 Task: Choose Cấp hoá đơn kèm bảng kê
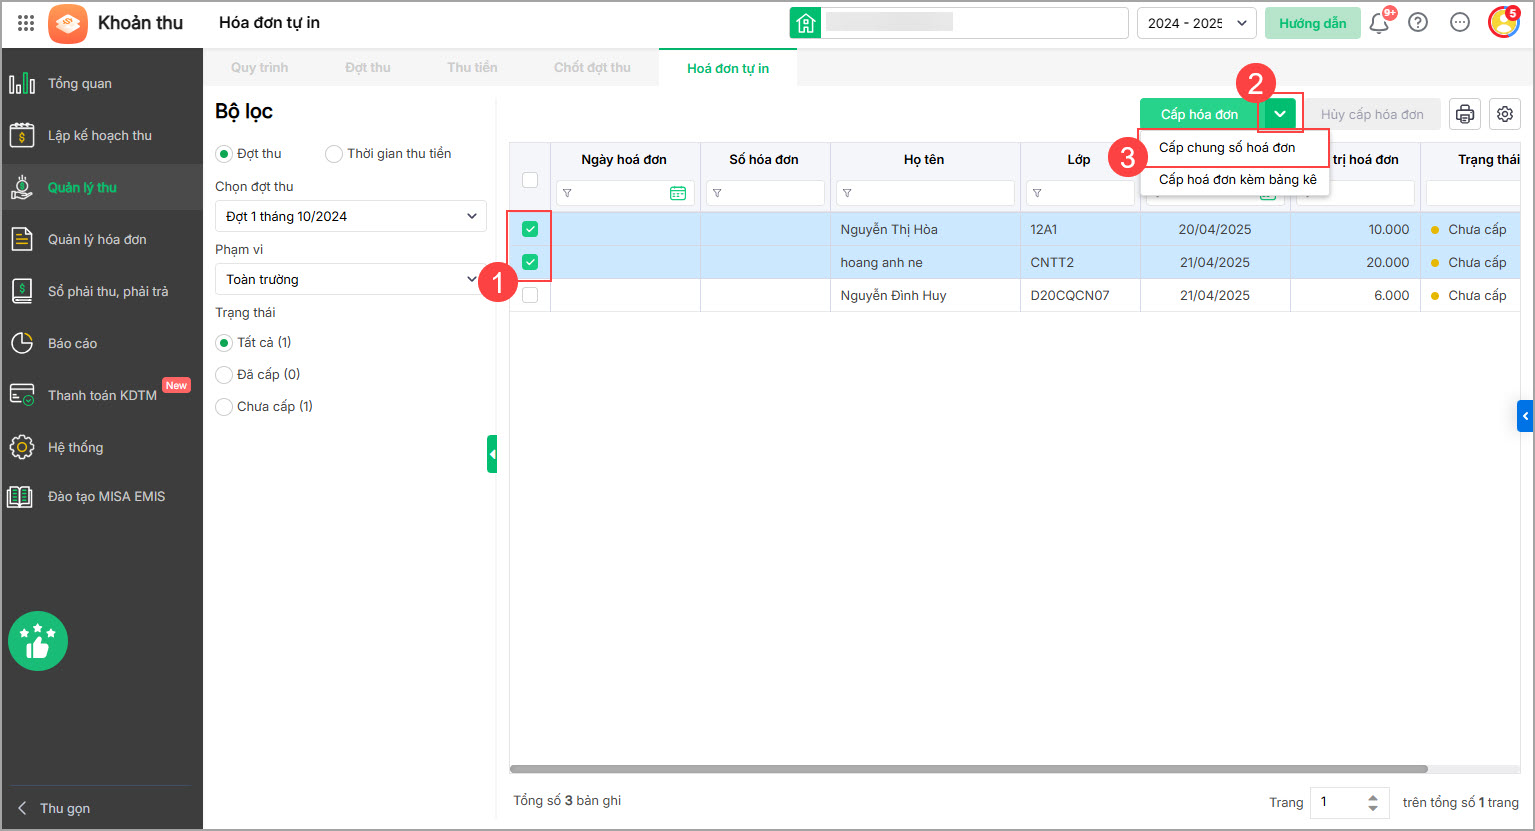[x=1237, y=180]
